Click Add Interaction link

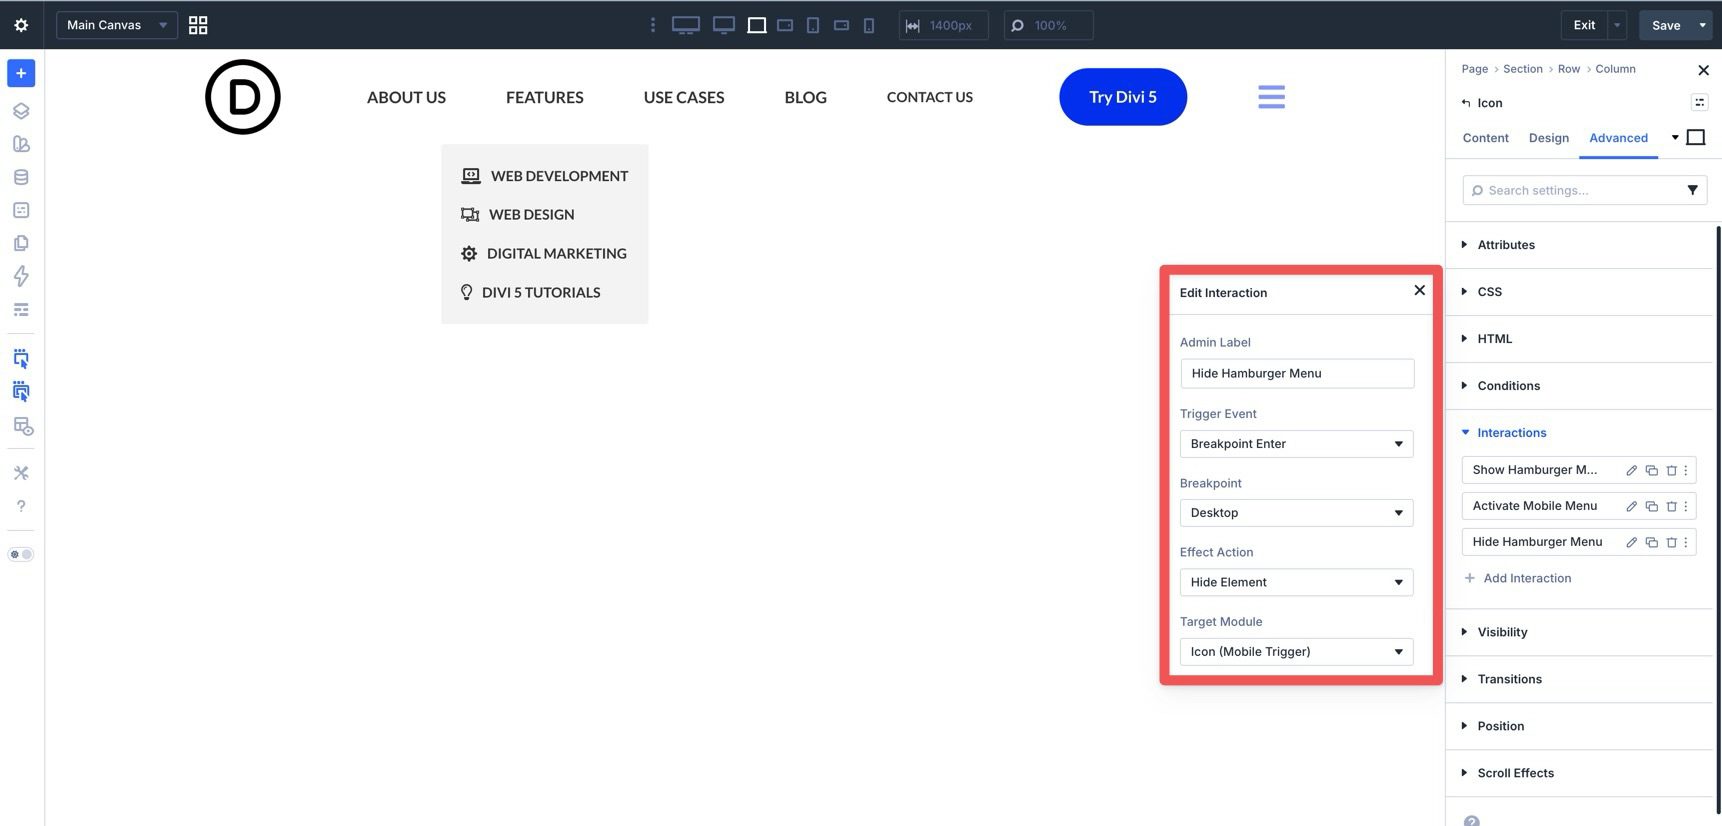(x=1517, y=578)
